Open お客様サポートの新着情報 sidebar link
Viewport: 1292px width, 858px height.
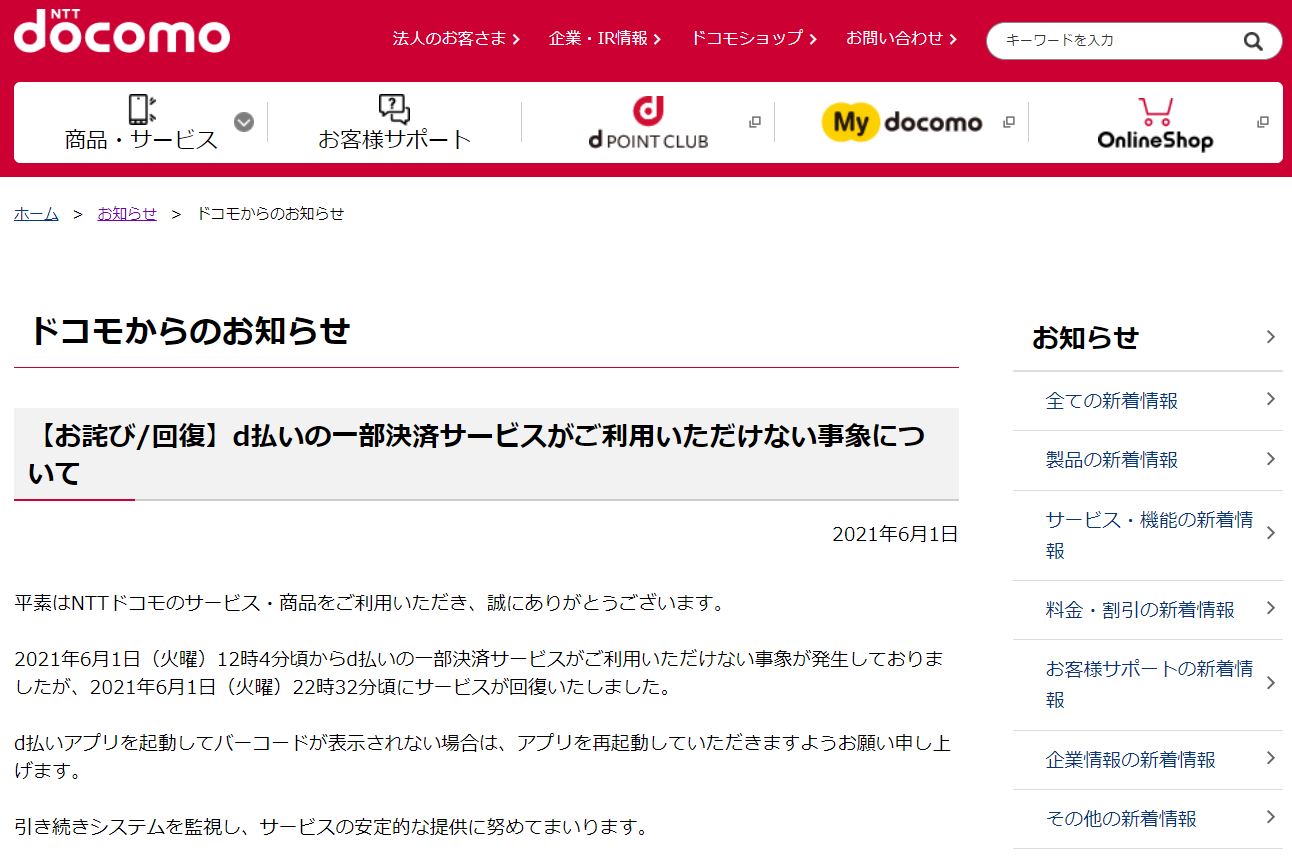click(x=1148, y=684)
